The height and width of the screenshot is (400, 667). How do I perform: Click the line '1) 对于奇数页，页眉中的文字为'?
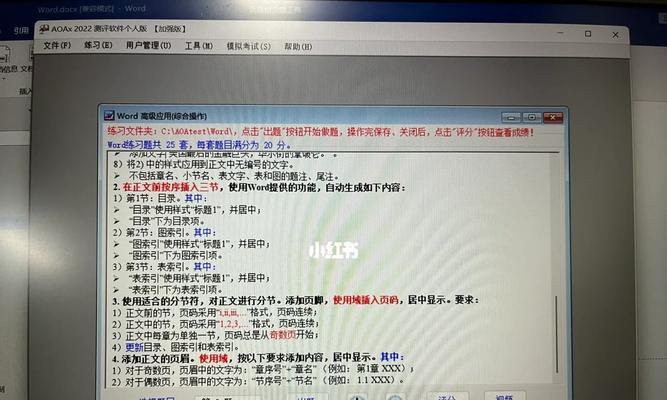click(262, 369)
